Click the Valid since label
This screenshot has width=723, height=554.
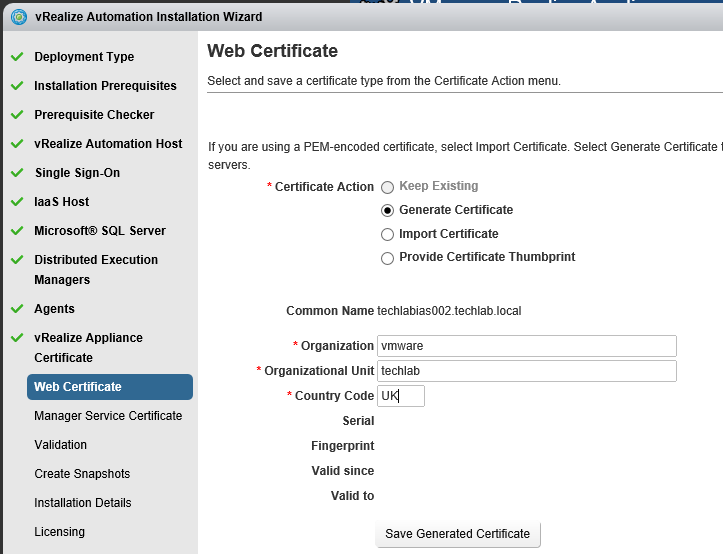(343, 471)
